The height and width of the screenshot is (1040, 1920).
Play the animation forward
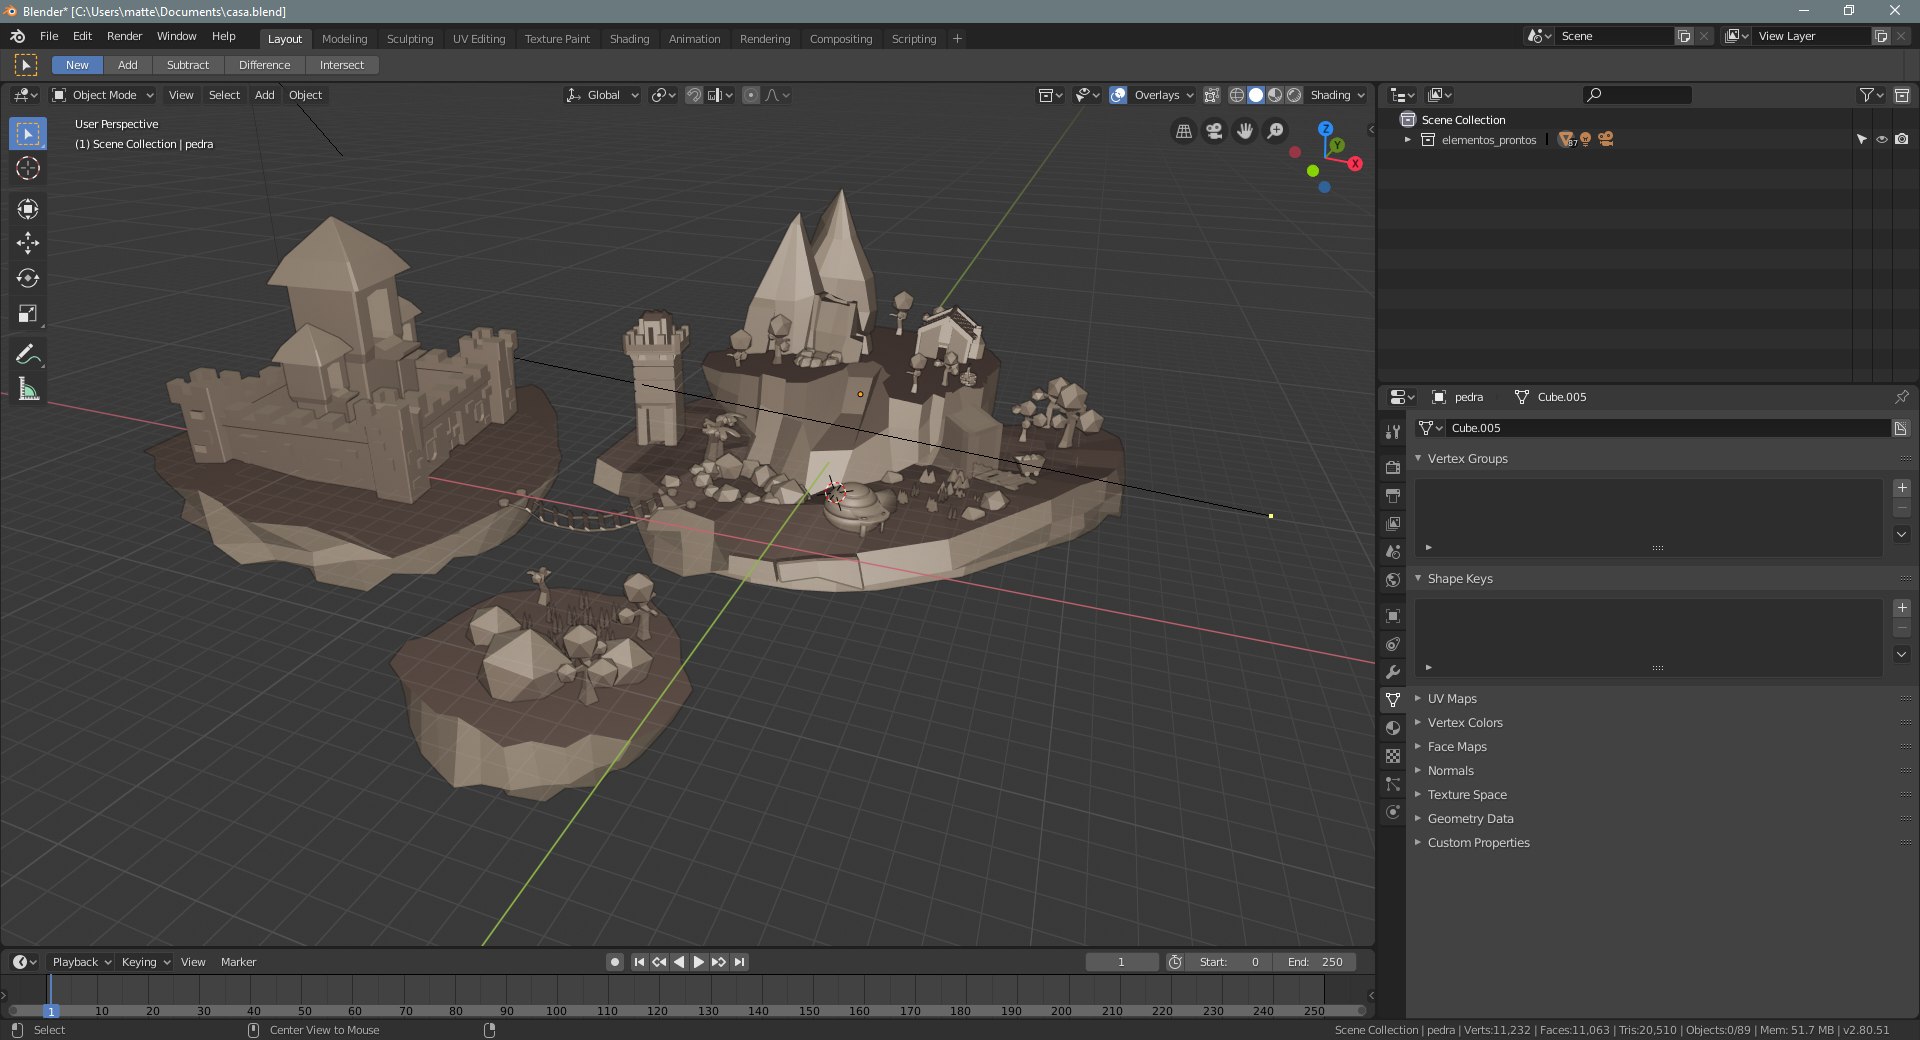pyautogui.click(x=699, y=962)
